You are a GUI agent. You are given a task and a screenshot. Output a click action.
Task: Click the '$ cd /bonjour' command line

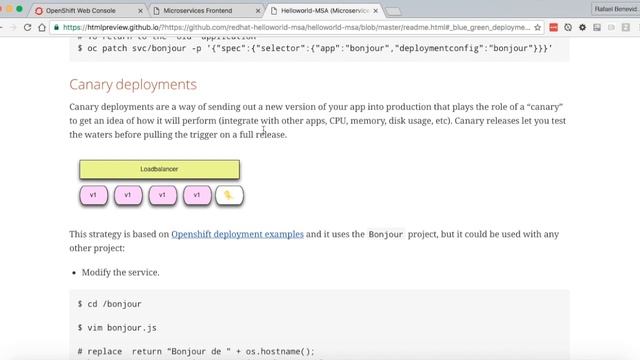109,304
